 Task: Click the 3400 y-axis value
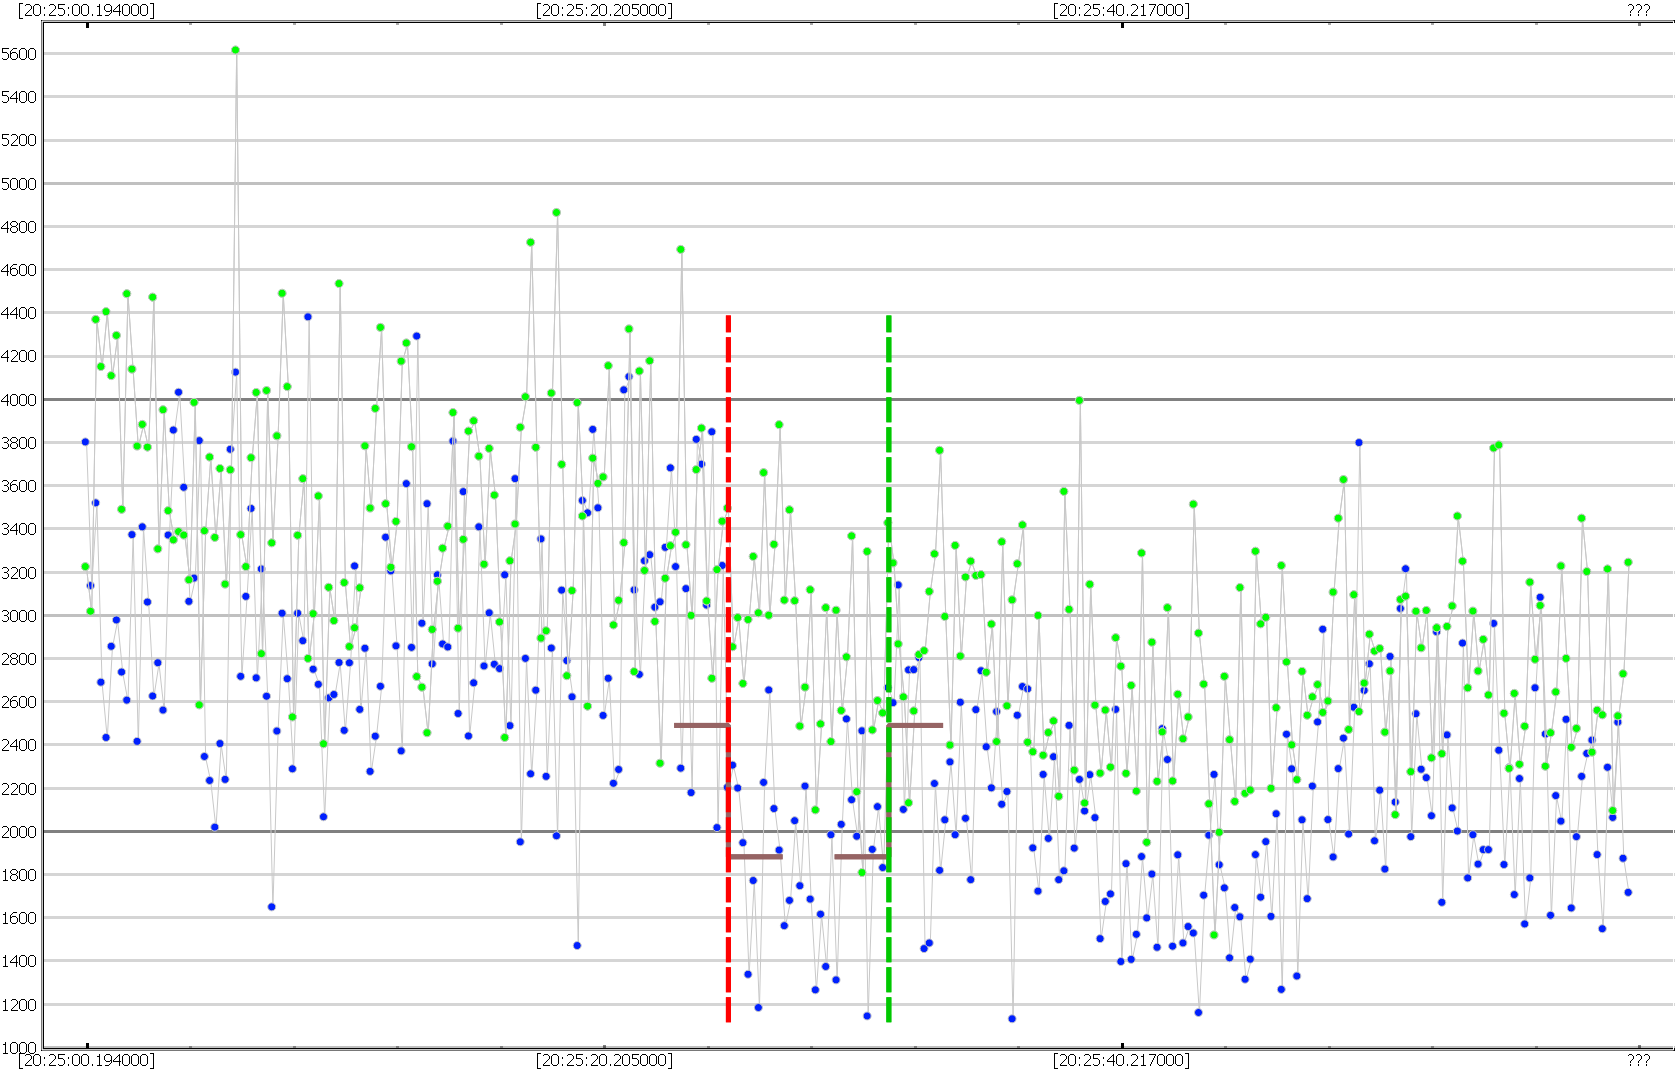(19, 529)
